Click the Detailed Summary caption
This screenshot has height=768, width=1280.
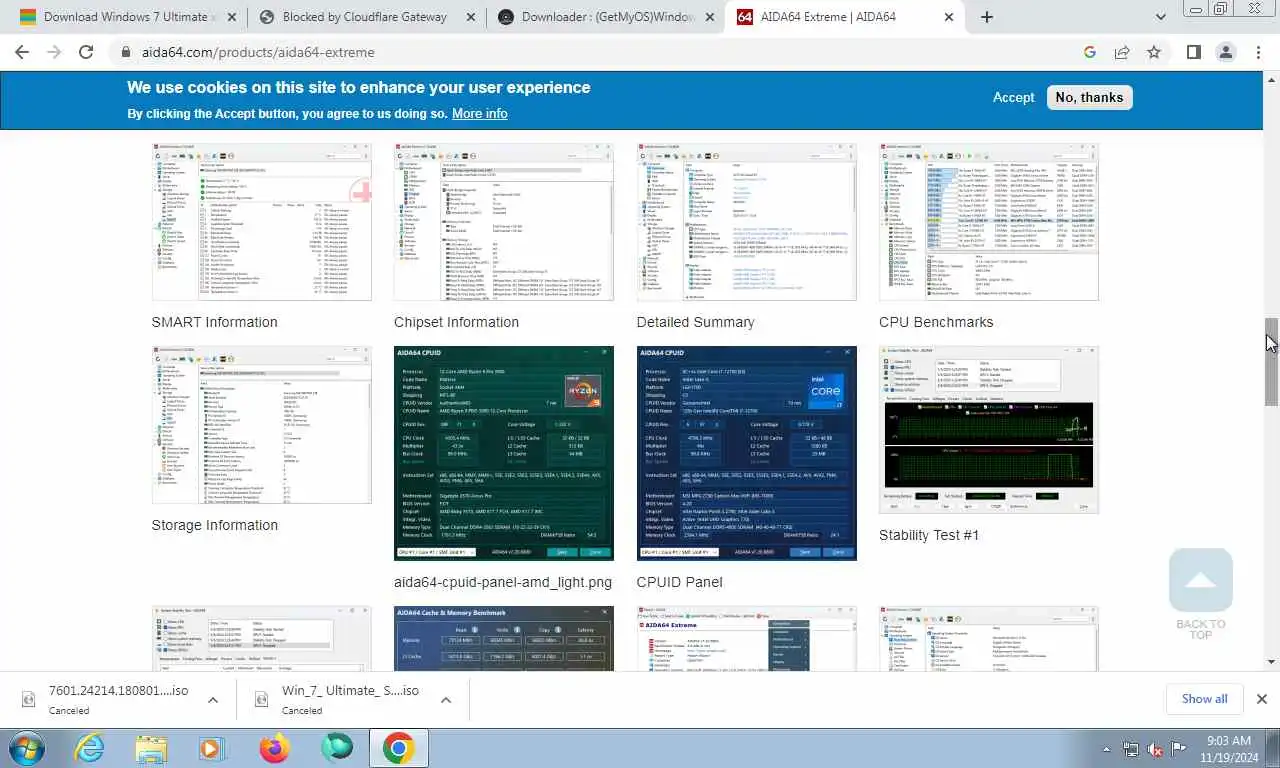click(695, 322)
